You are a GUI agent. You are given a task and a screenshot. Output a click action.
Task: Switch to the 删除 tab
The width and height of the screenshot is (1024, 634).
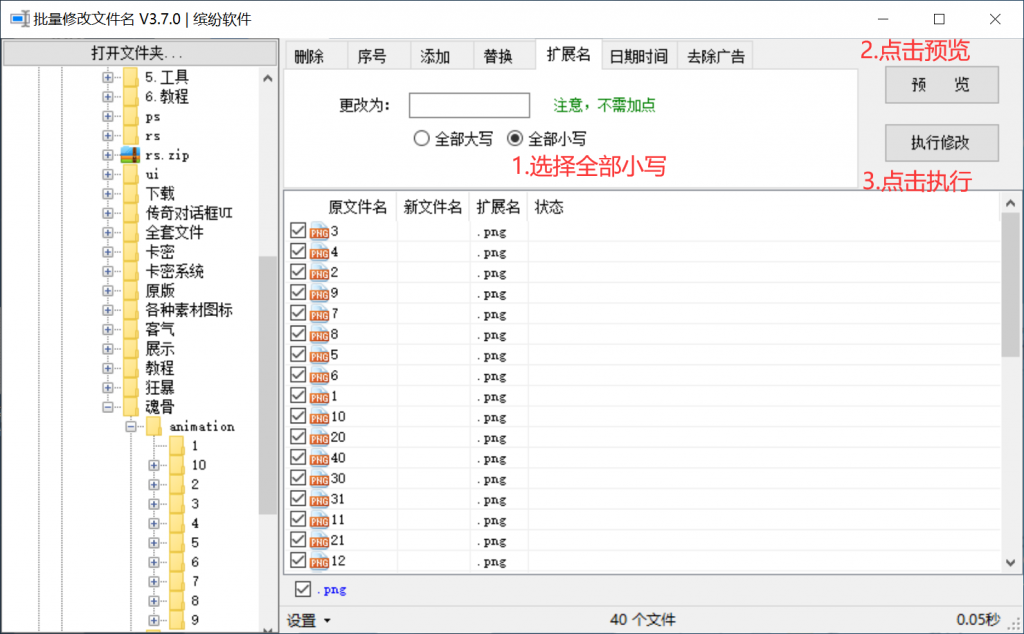(316, 56)
